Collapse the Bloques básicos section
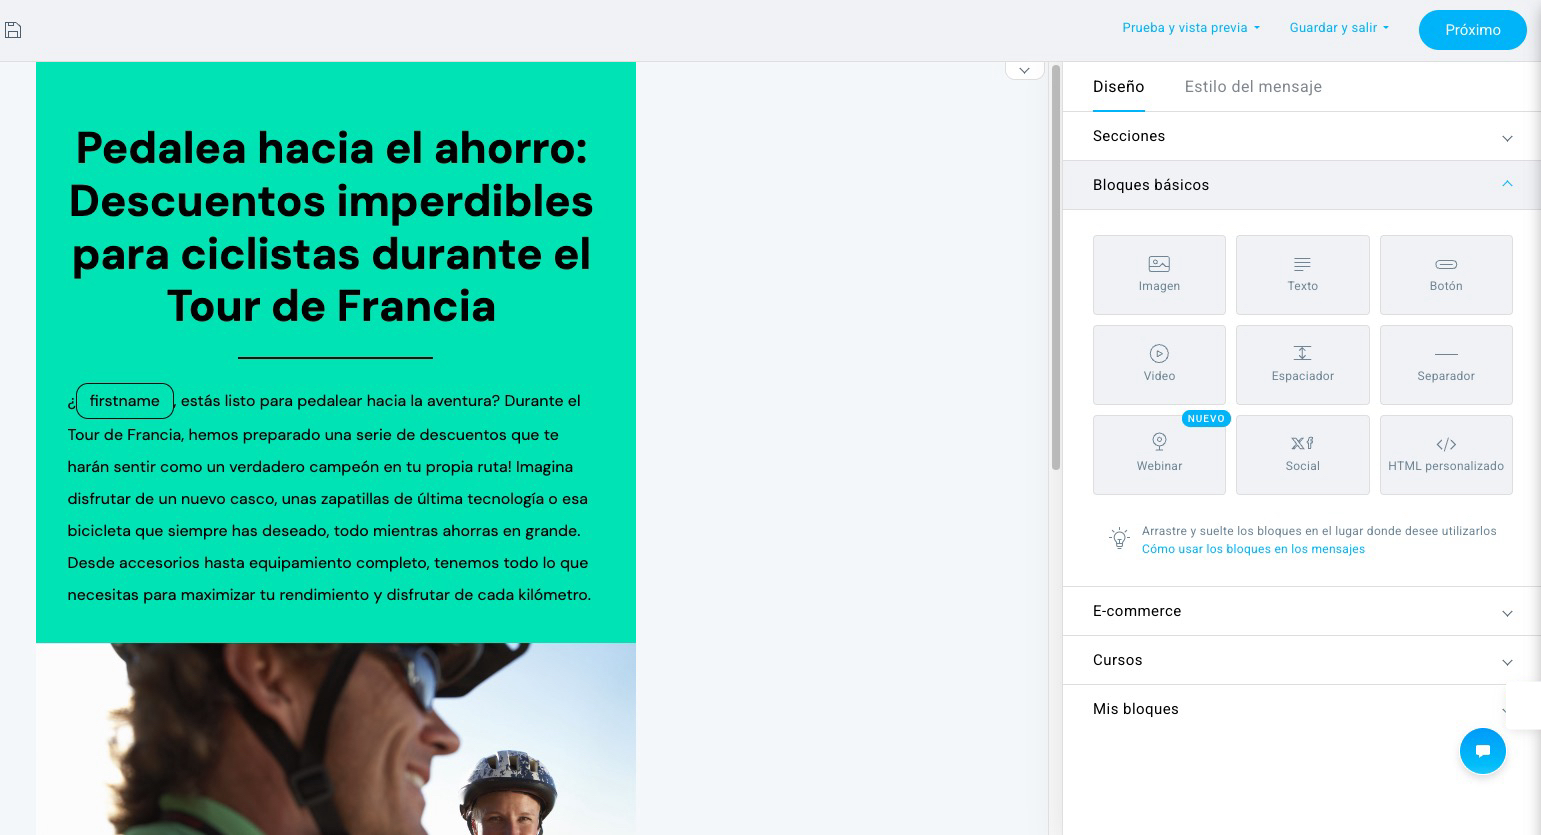This screenshot has height=835, width=1541. click(x=1301, y=185)
